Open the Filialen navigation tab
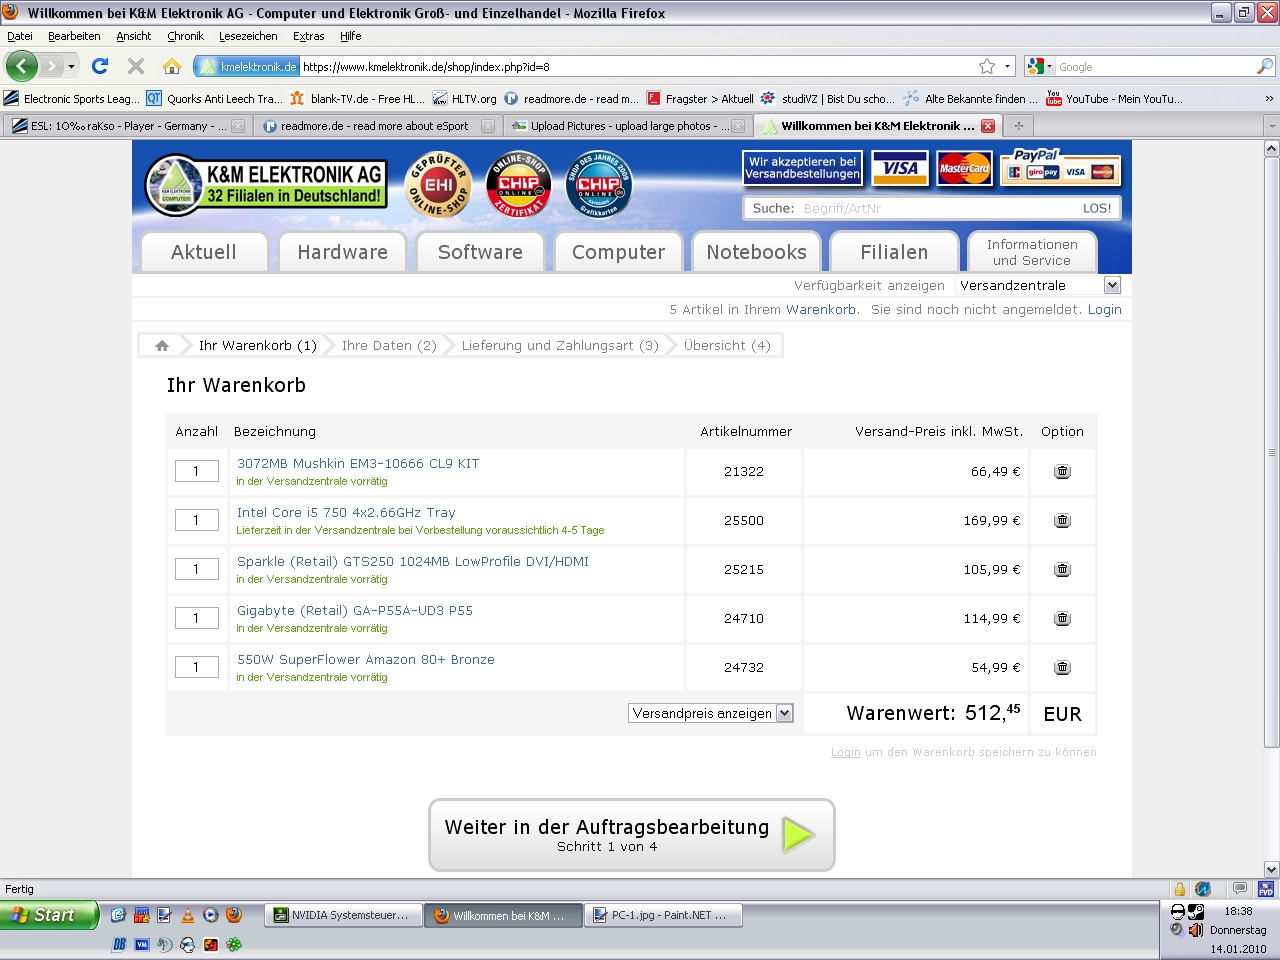The height and width of the screenshot is (960, 1280). (x=894, y=252)
